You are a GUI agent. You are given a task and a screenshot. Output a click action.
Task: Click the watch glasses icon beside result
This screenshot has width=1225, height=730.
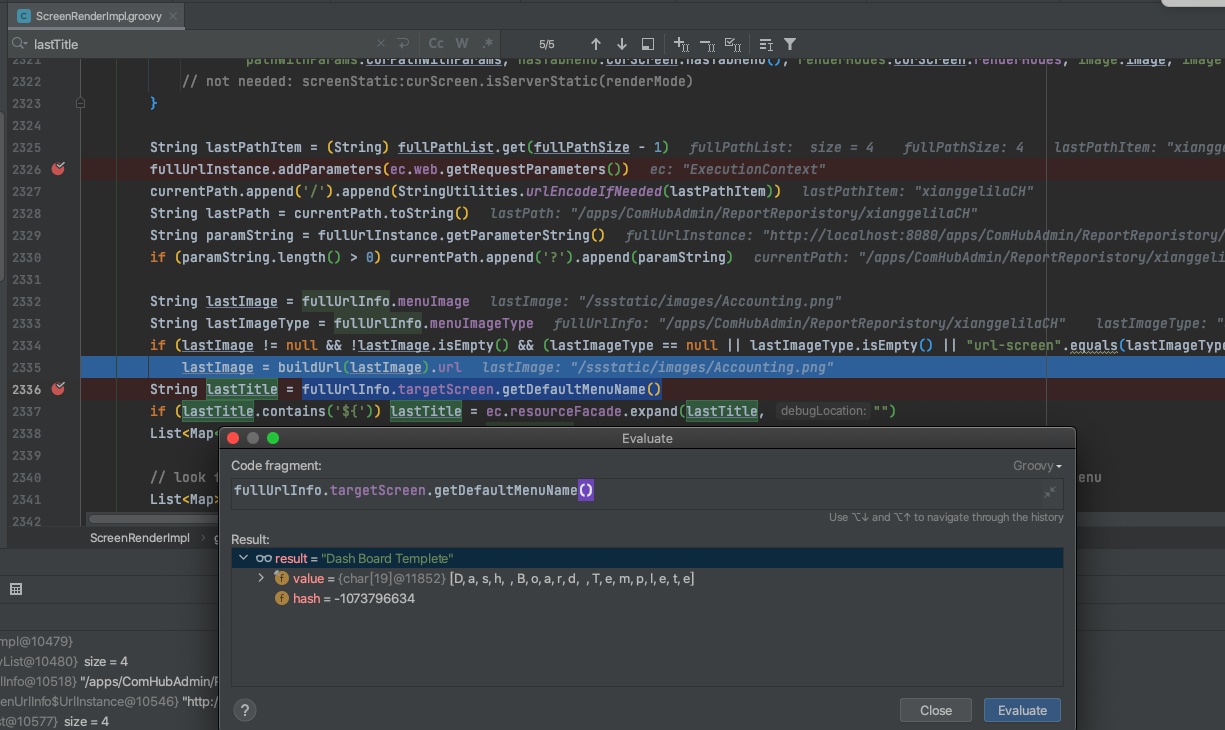pyautogui.click(x=264, y=558)
